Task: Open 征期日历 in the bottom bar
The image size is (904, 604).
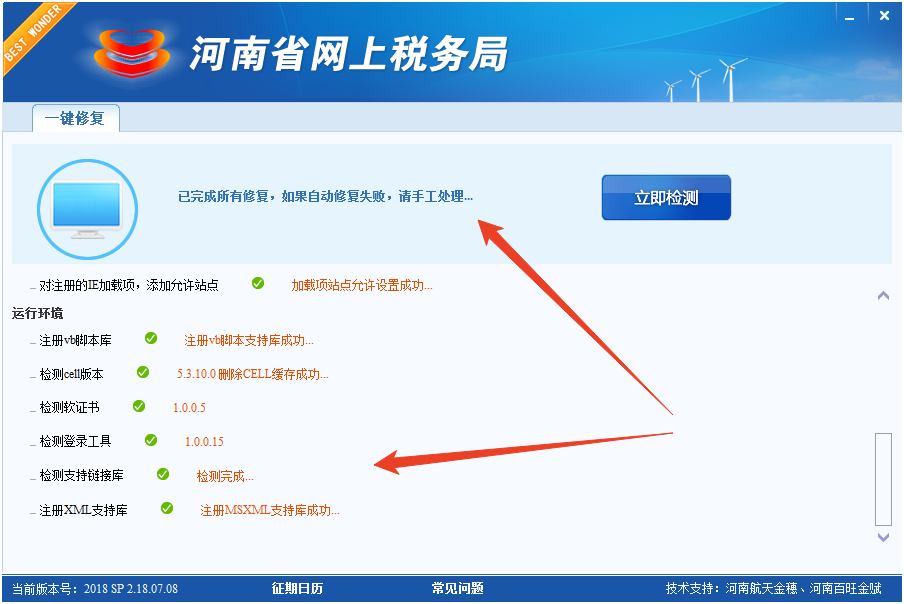Action: pyautogui.click(x=297, y=588)
